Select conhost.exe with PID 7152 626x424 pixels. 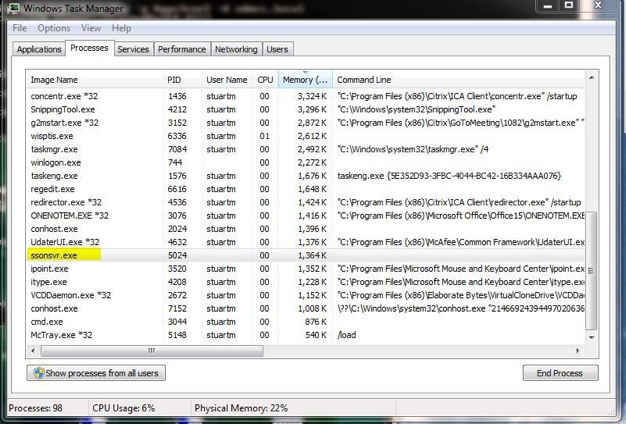pyautogui.click(x=305, y=308)
